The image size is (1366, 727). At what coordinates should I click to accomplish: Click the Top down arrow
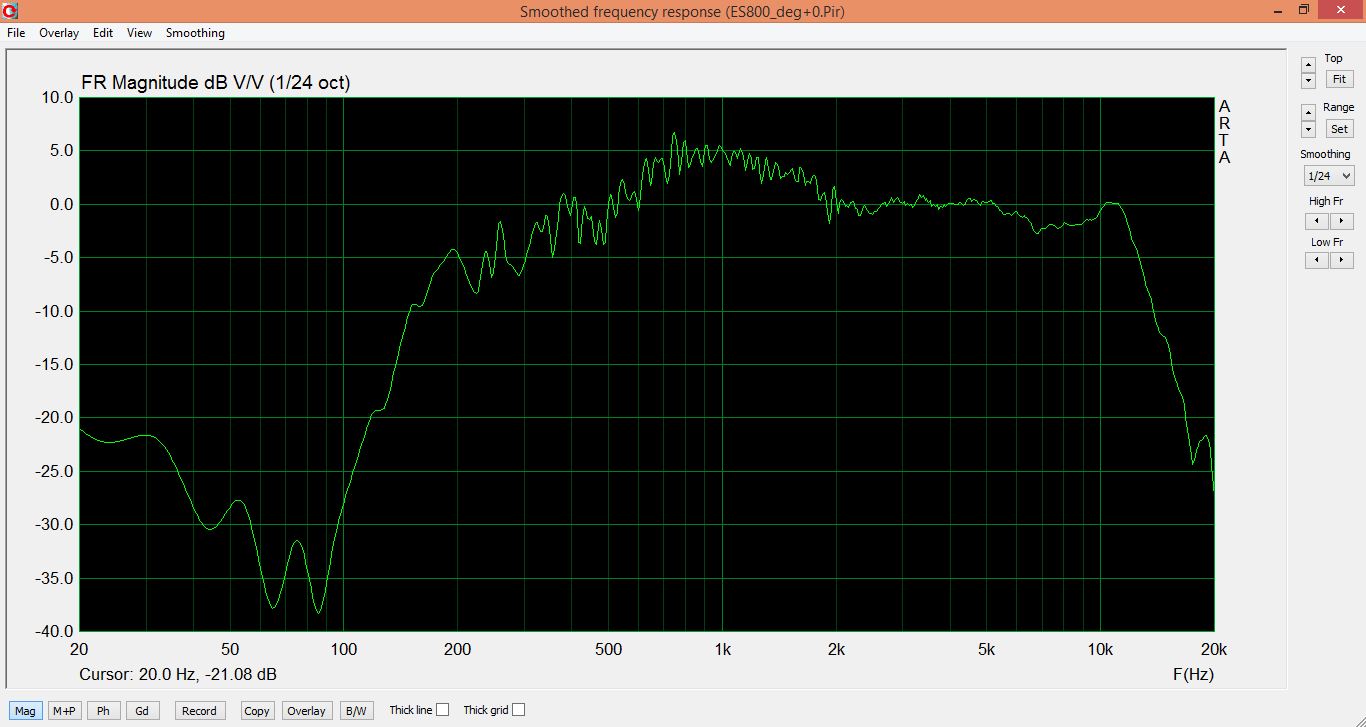pyautogui.click(x=1308, y=80)
